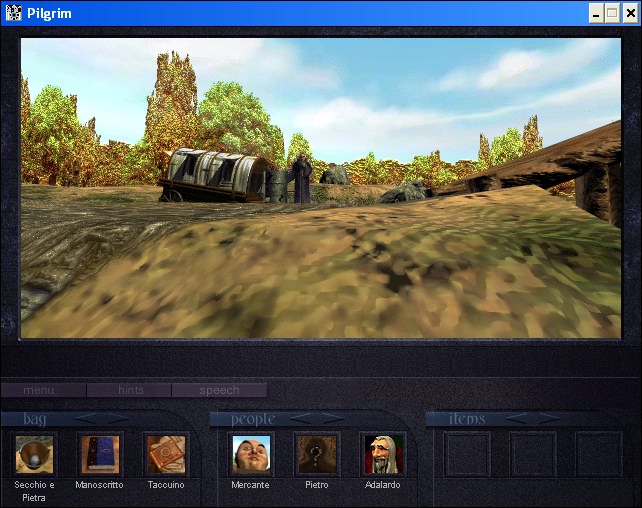This screenshot has width=642, height=508.
Task: Click the 'Manoscritto' label
Action: pyautogui.click(x=99, y=485)
